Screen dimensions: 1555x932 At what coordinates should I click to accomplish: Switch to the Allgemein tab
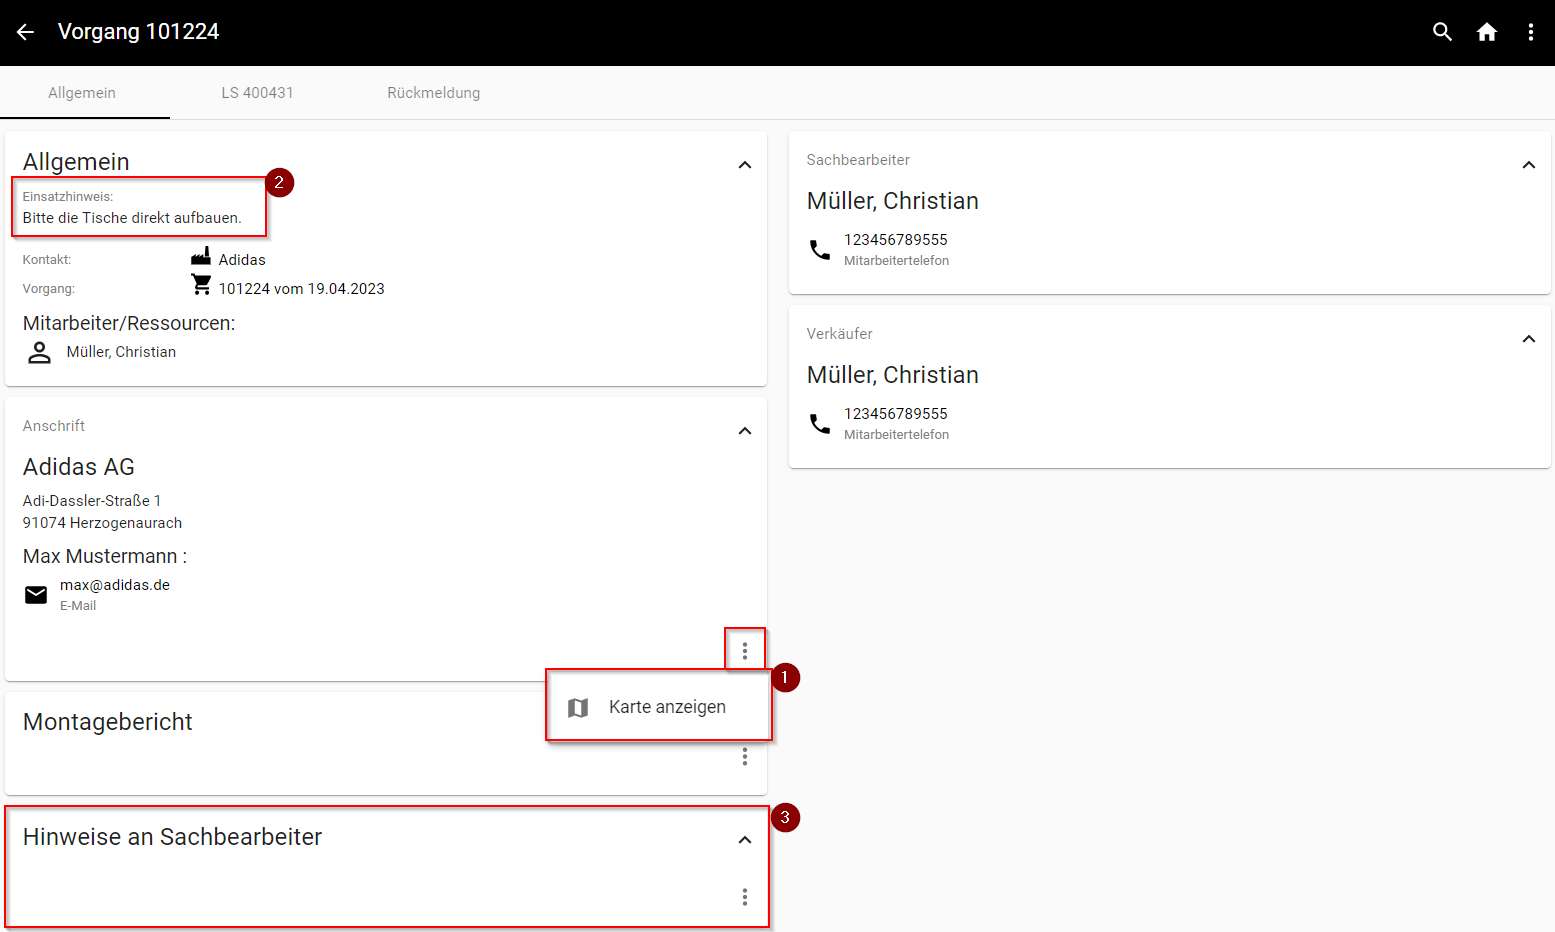[x=82, y=93]
